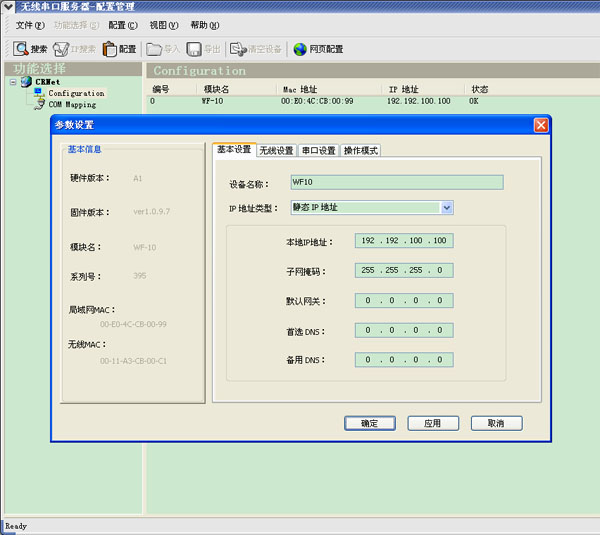Click wireless MAC value 00-11-A3-CB-00-C1

[x=133, y=361]
